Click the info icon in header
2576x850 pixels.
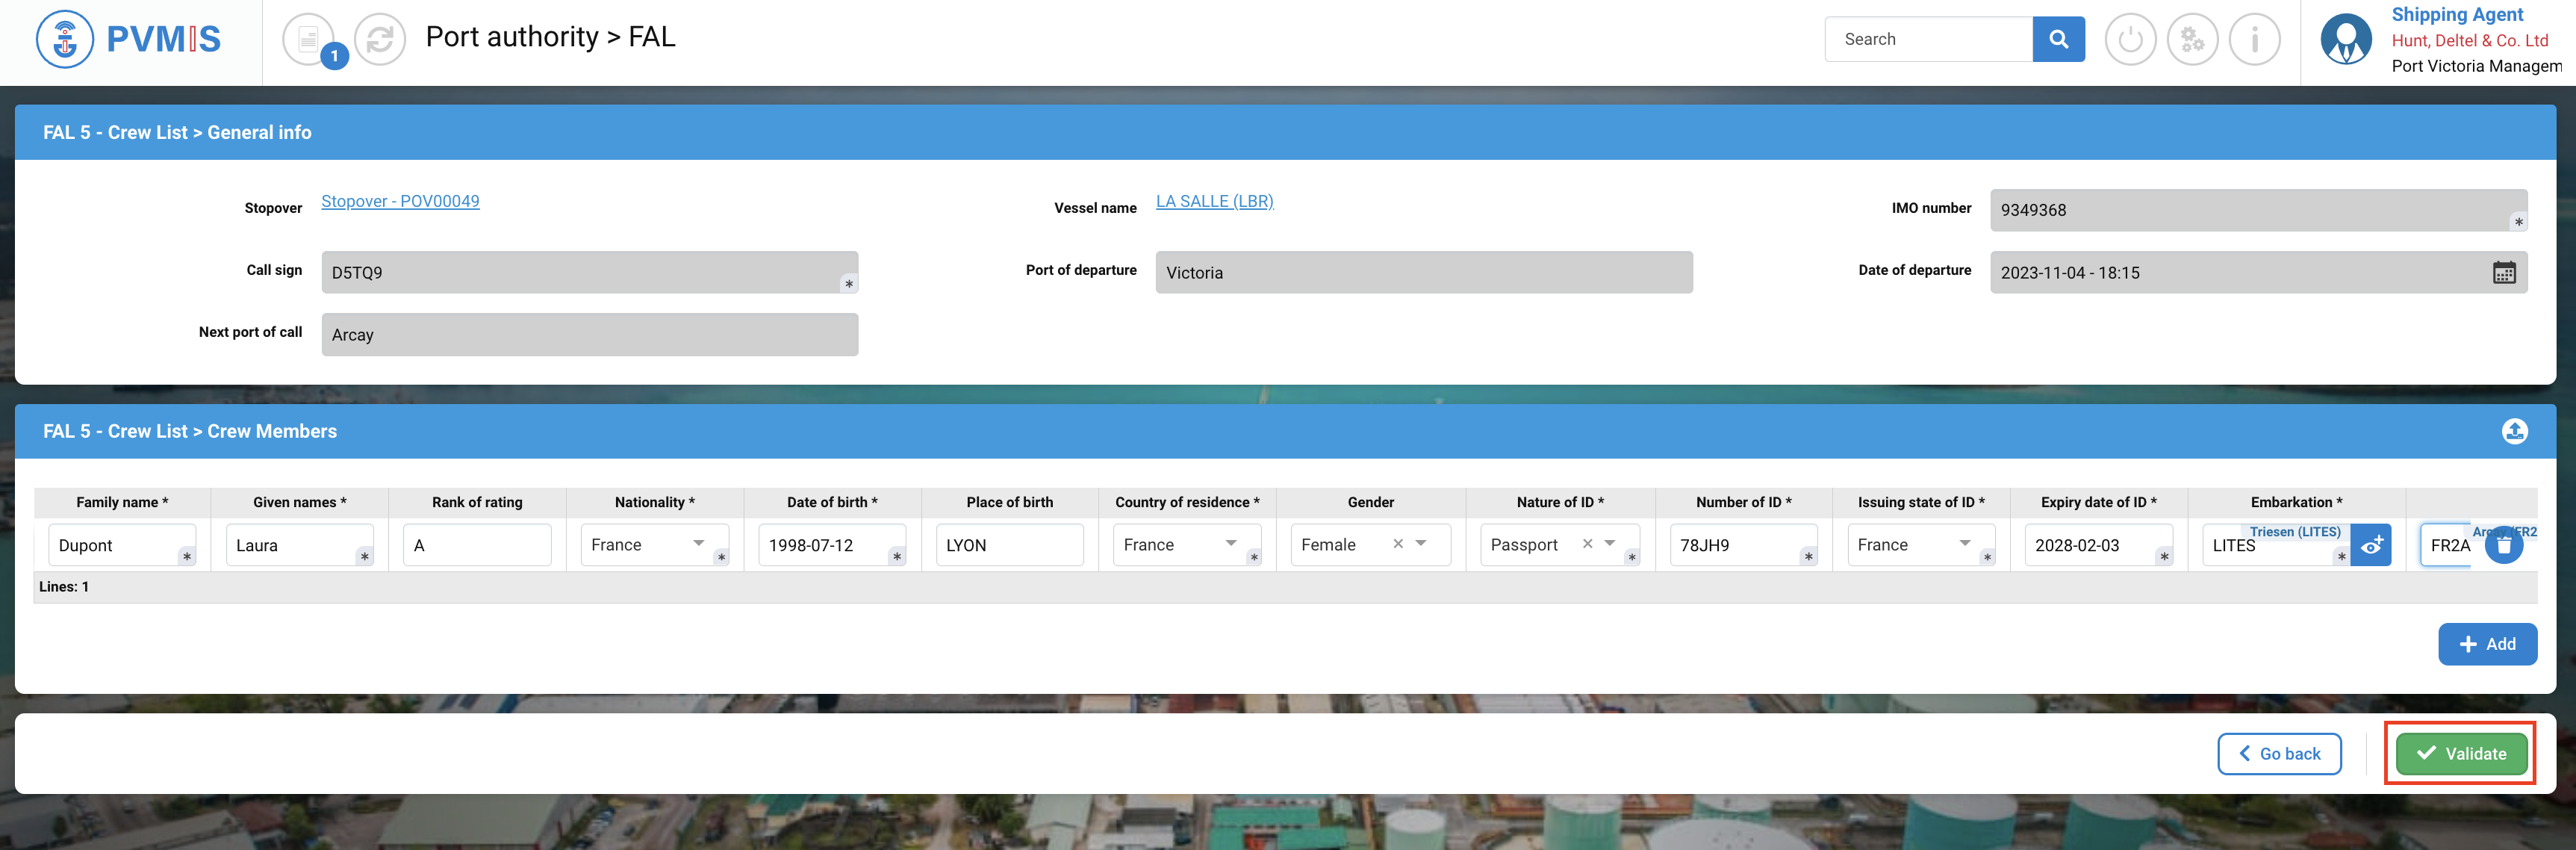[x=2254, y=40]
